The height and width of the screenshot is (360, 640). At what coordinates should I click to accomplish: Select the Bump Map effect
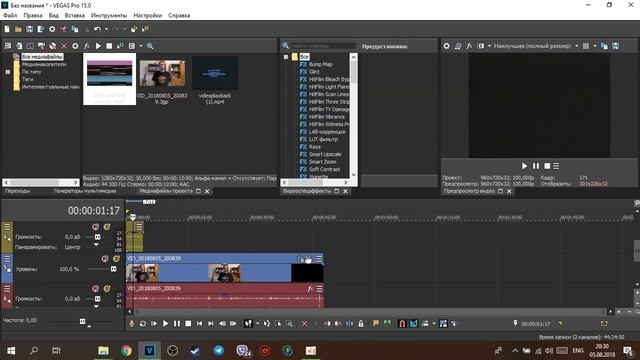point(320,64)
